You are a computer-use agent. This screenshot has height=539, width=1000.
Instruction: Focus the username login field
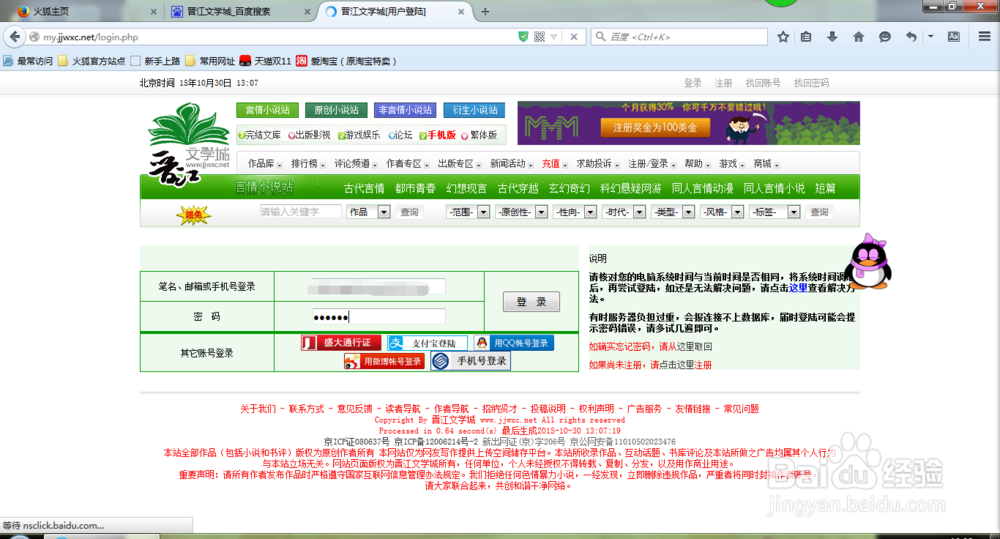[x=379, y=287]
